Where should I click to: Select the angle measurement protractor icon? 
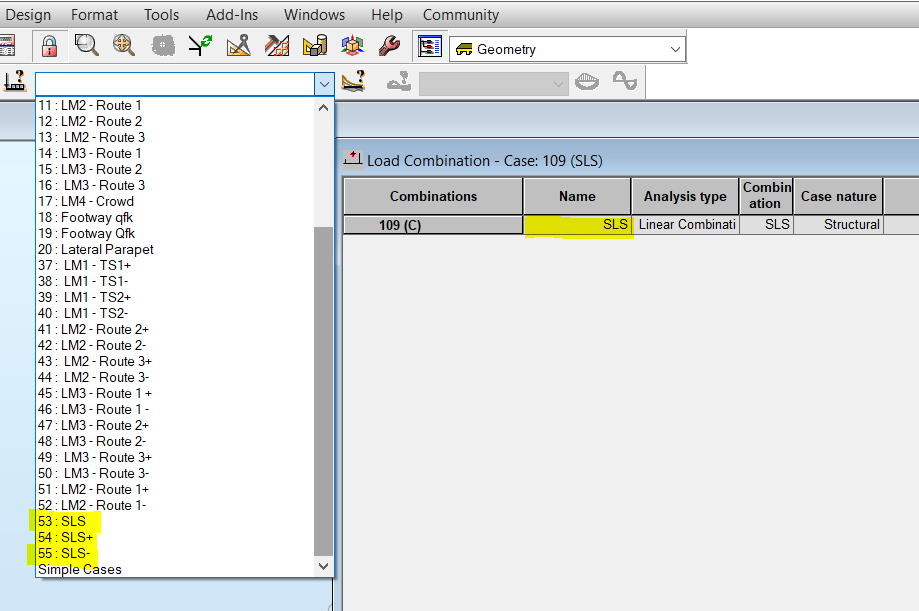[x=240, y=45]
